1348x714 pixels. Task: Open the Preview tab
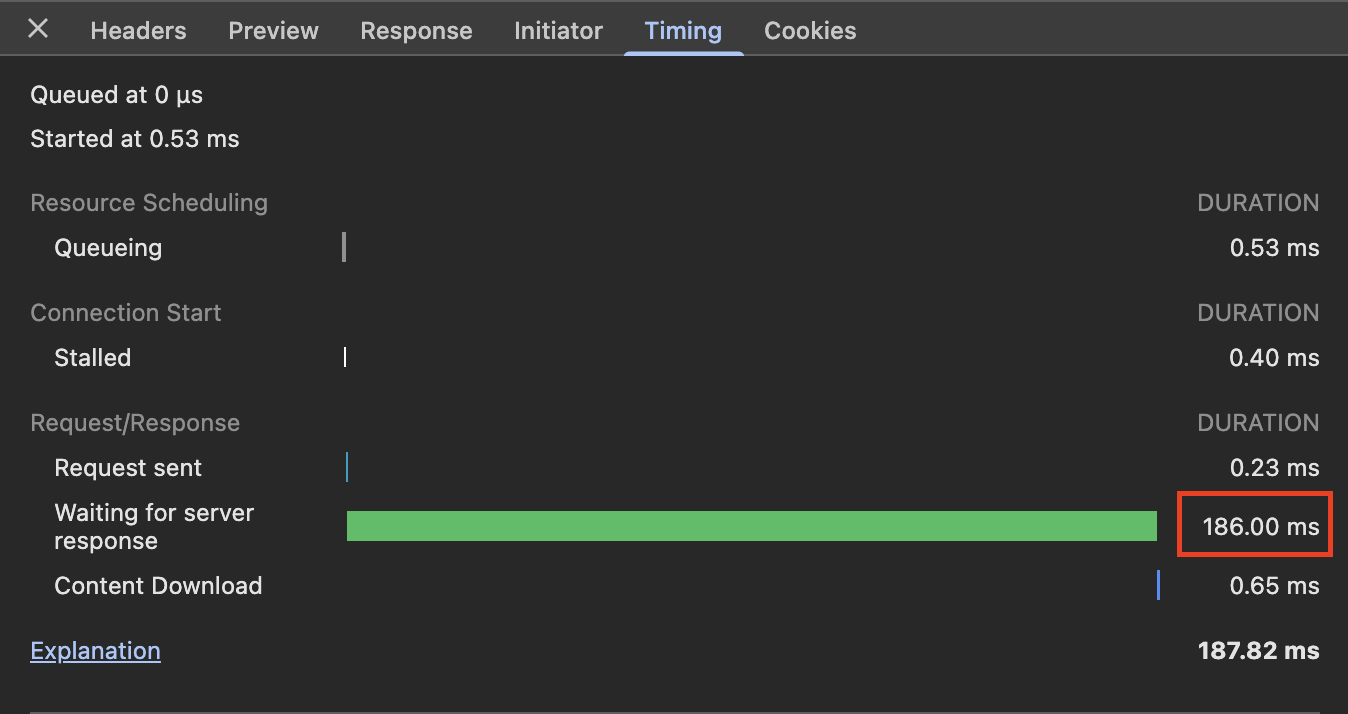(273, 31)
